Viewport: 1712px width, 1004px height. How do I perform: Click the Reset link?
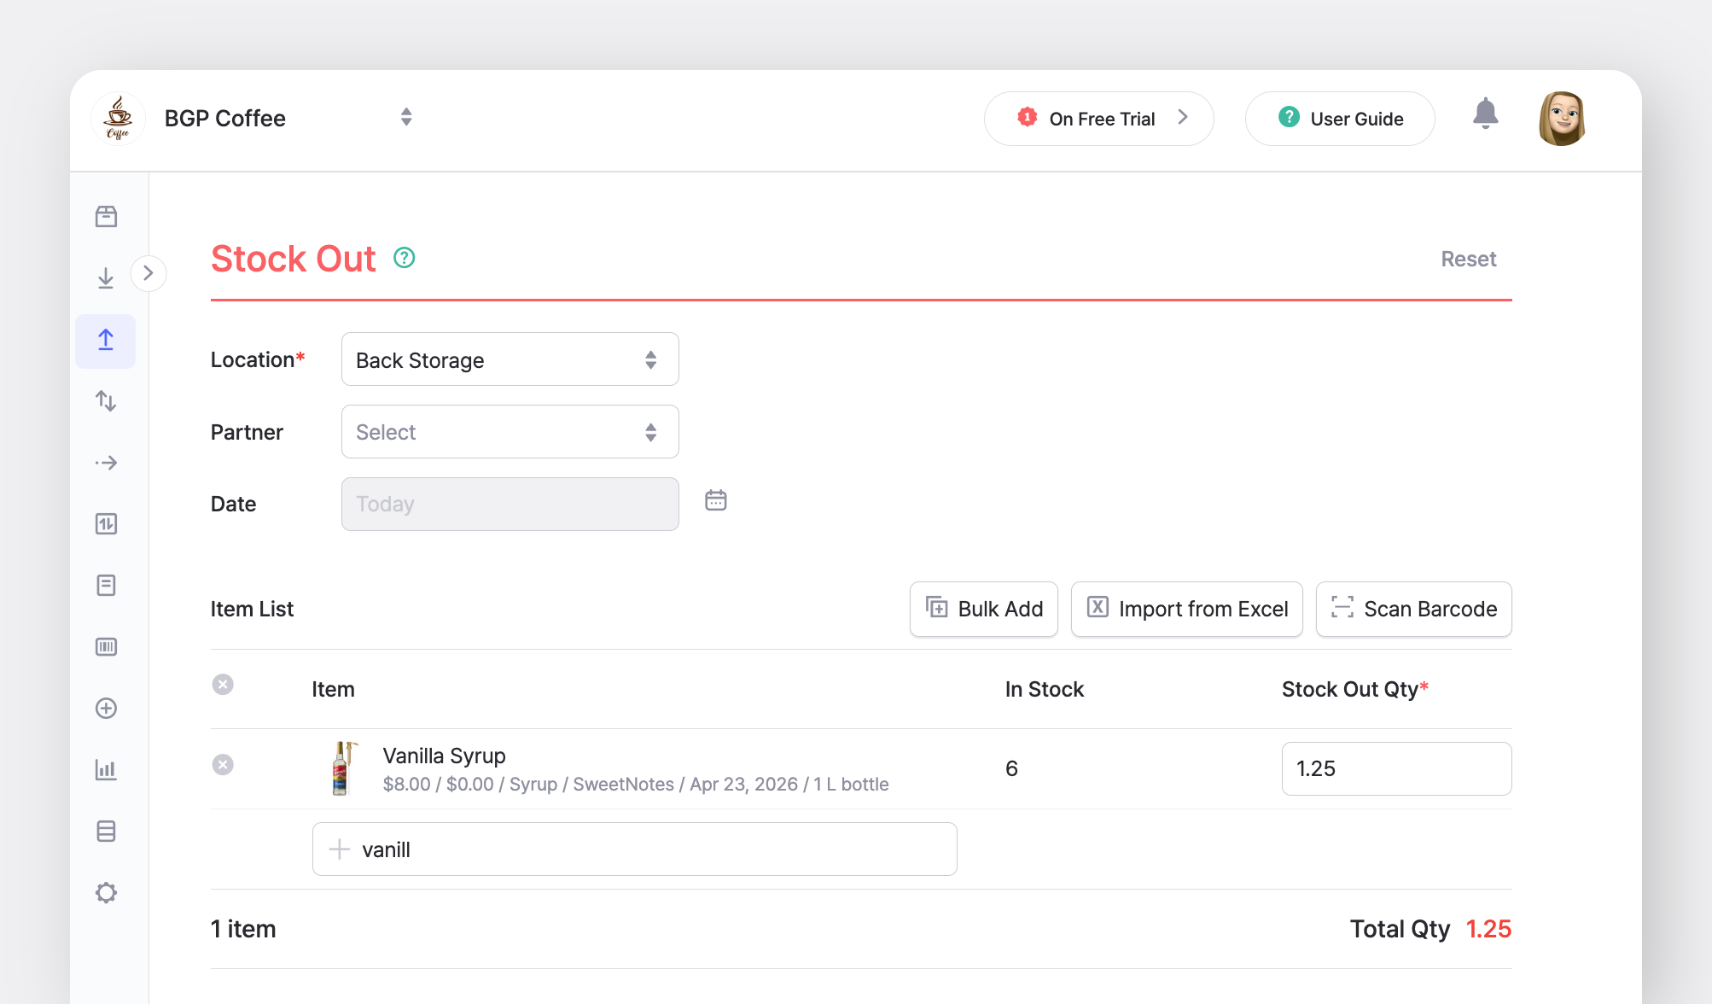(x=1467, y=259)
